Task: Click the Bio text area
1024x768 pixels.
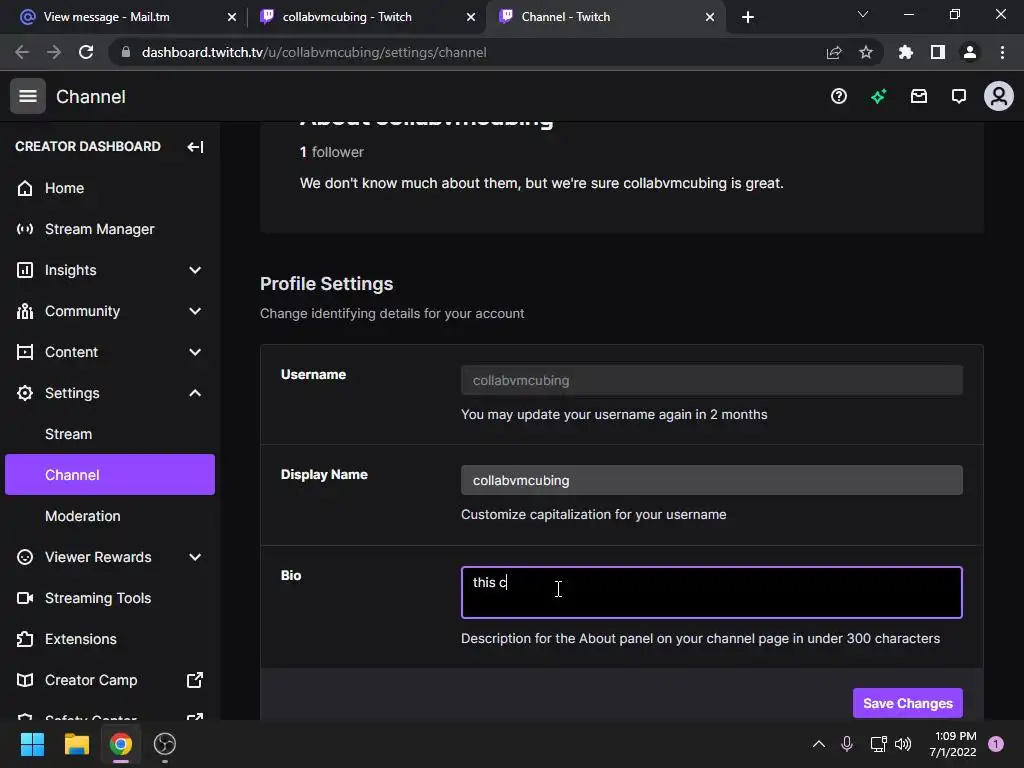Action: 711,592
